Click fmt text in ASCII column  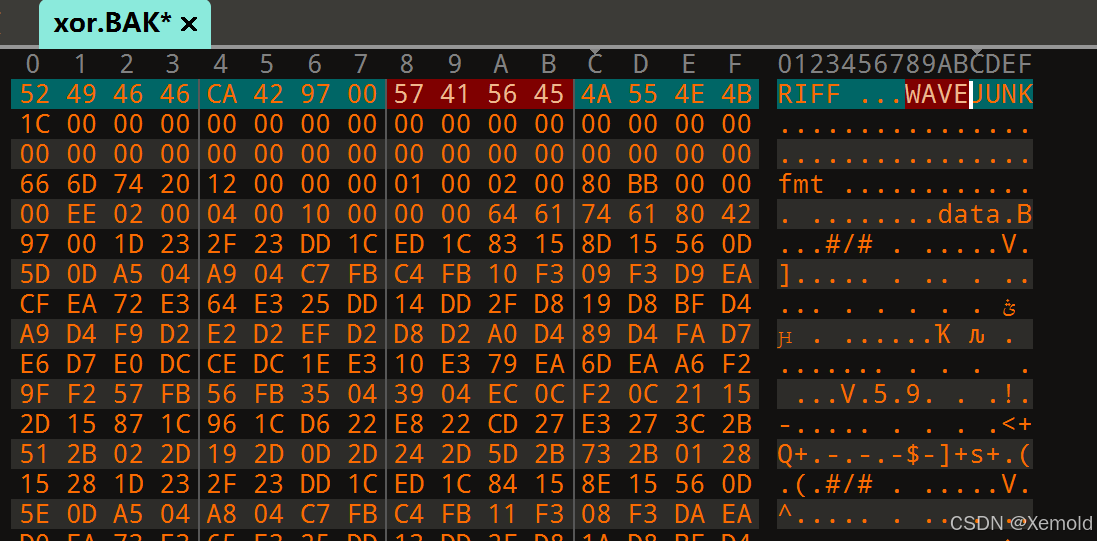coord(801,184)
